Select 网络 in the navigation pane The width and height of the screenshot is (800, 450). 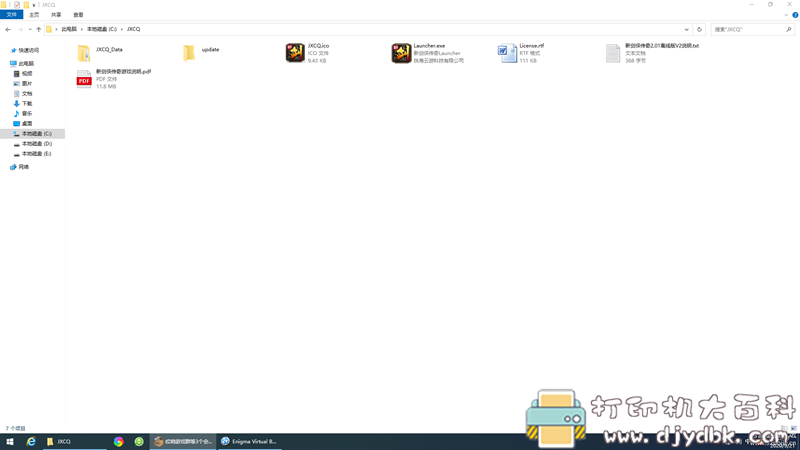tap(23, 167)
